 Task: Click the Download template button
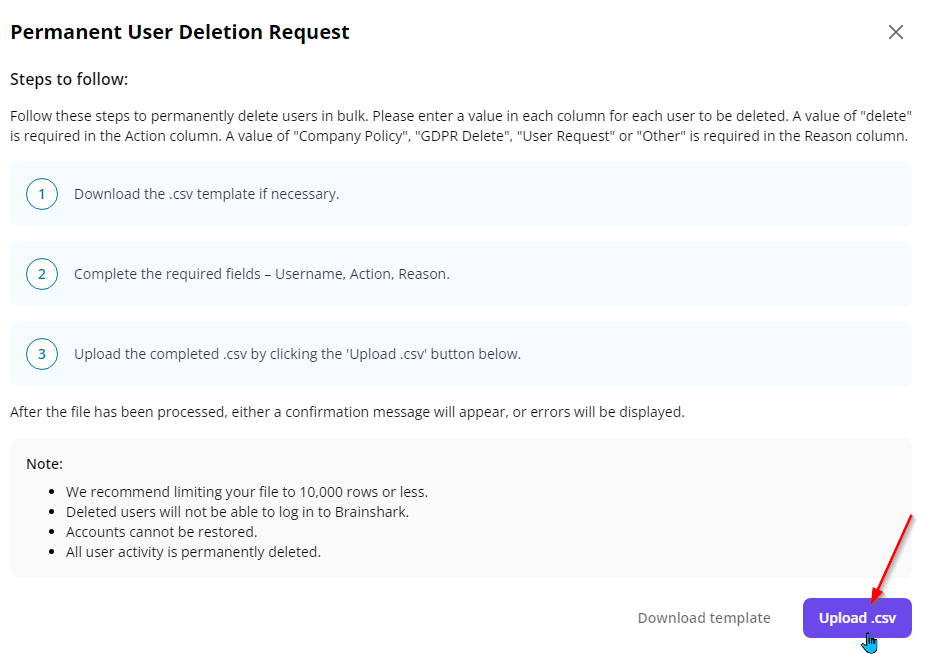point(704,618)
